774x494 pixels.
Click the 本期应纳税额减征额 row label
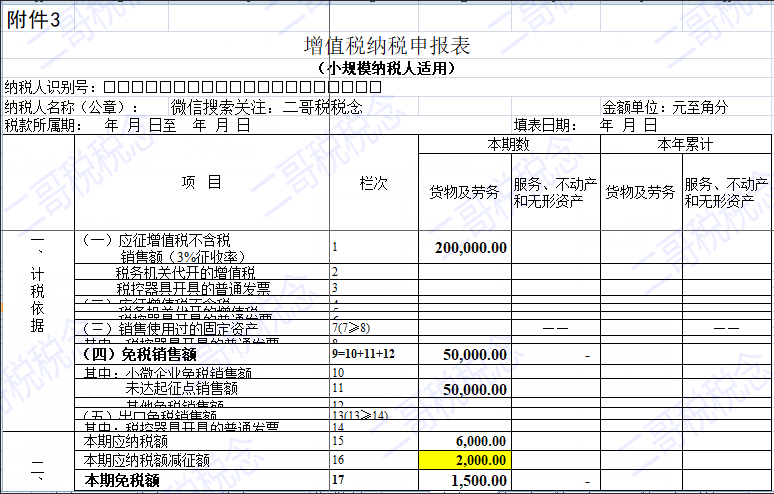coord(201,460)
